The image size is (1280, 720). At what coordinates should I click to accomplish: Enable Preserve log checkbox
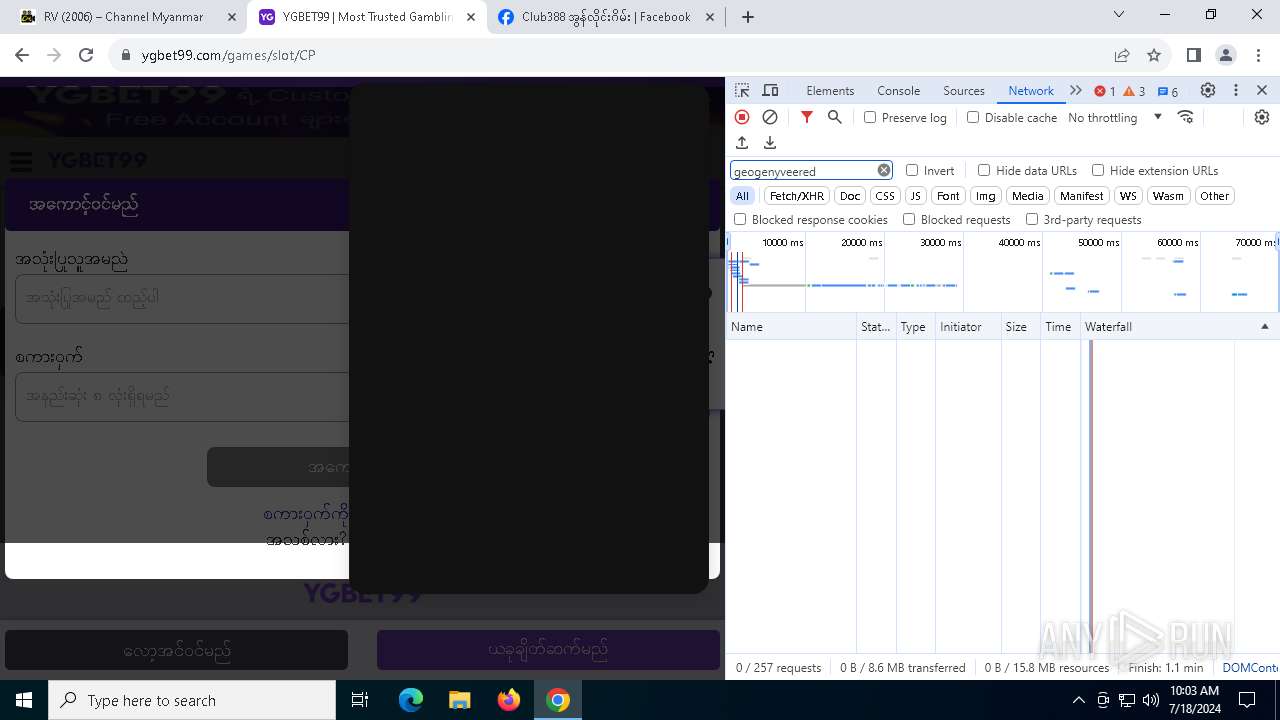click(870, 117)
